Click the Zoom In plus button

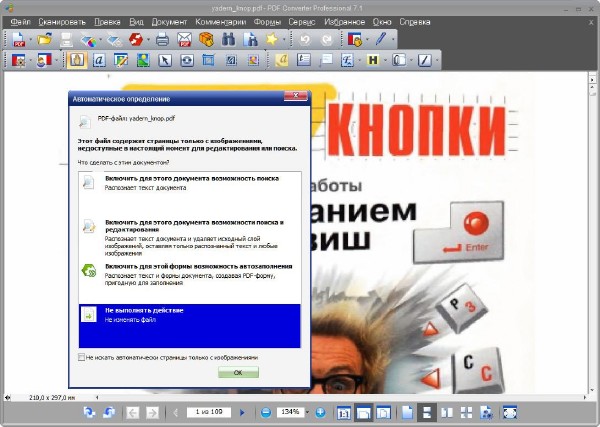(321, 412)
